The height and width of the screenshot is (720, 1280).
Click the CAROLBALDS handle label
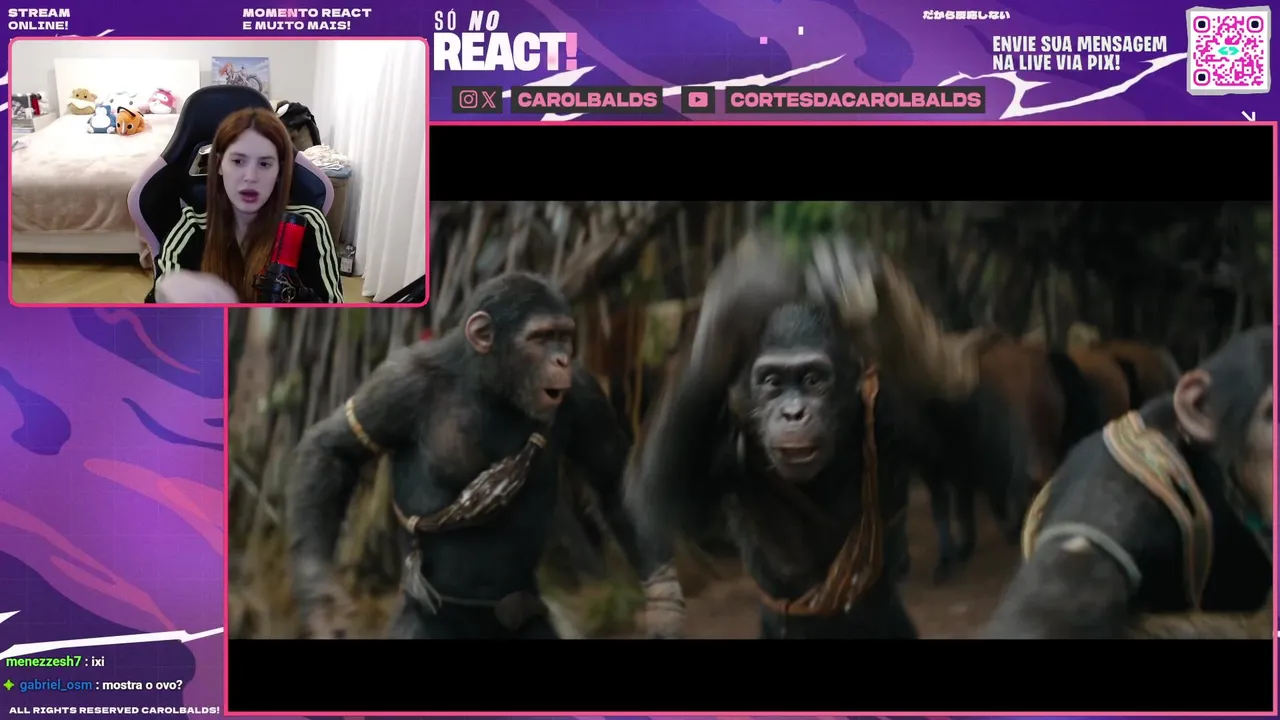pyautogui.click(x=587, y=99)
